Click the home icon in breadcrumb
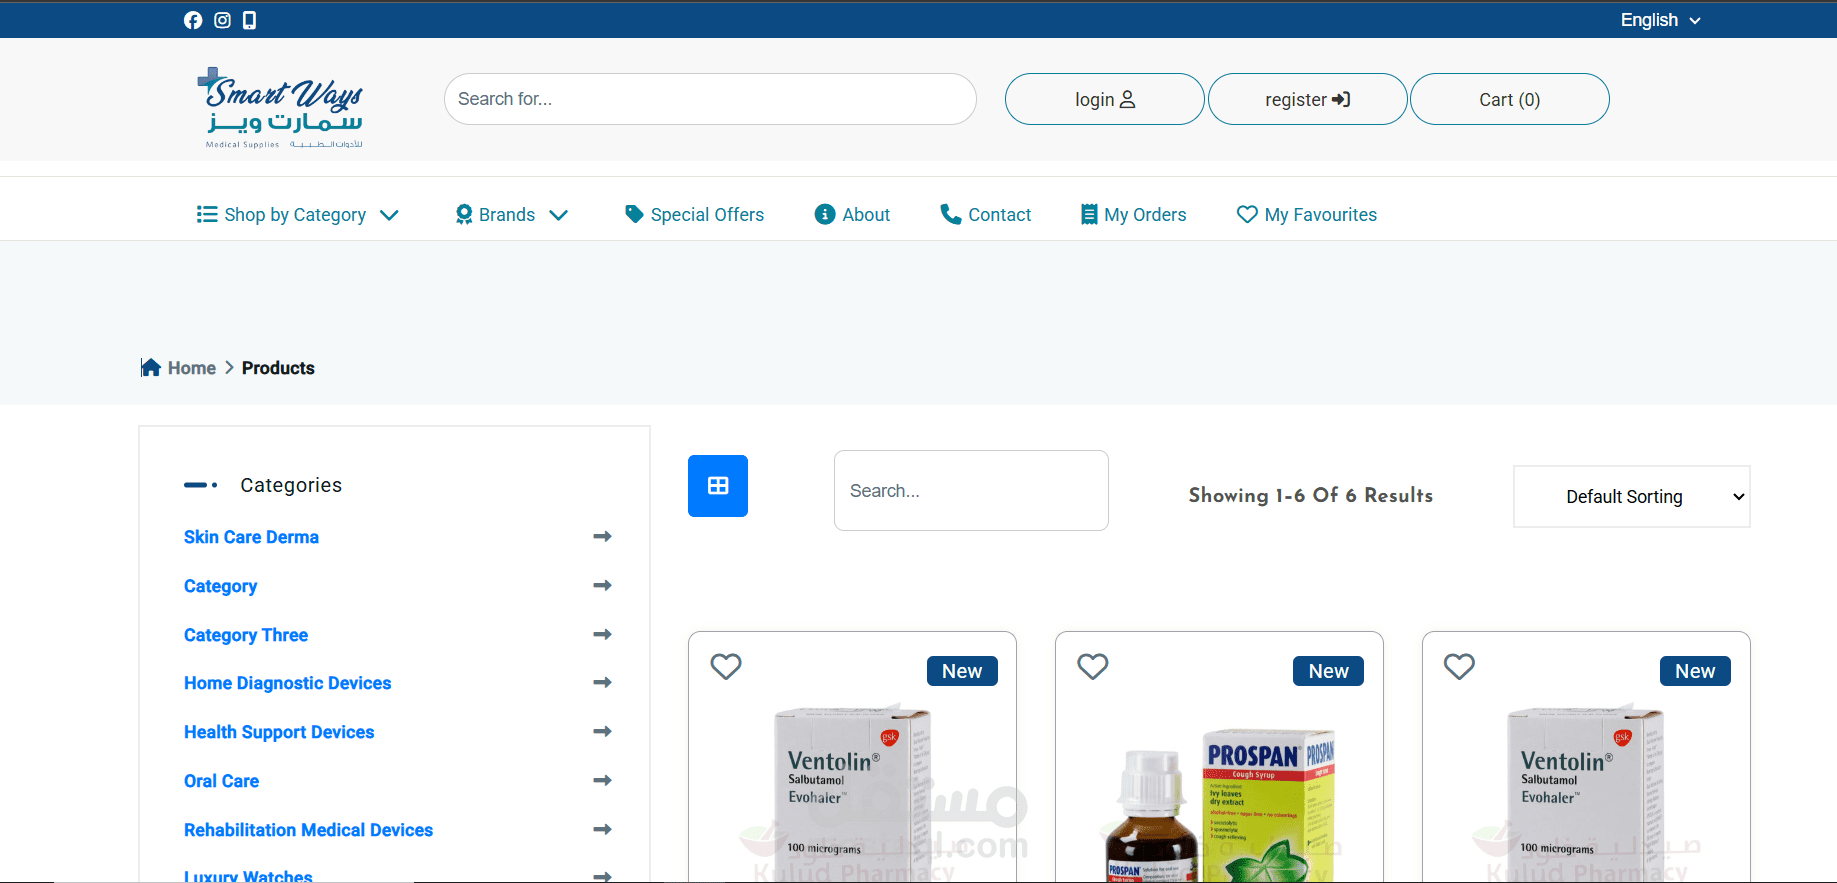 [x=151, y=368]
